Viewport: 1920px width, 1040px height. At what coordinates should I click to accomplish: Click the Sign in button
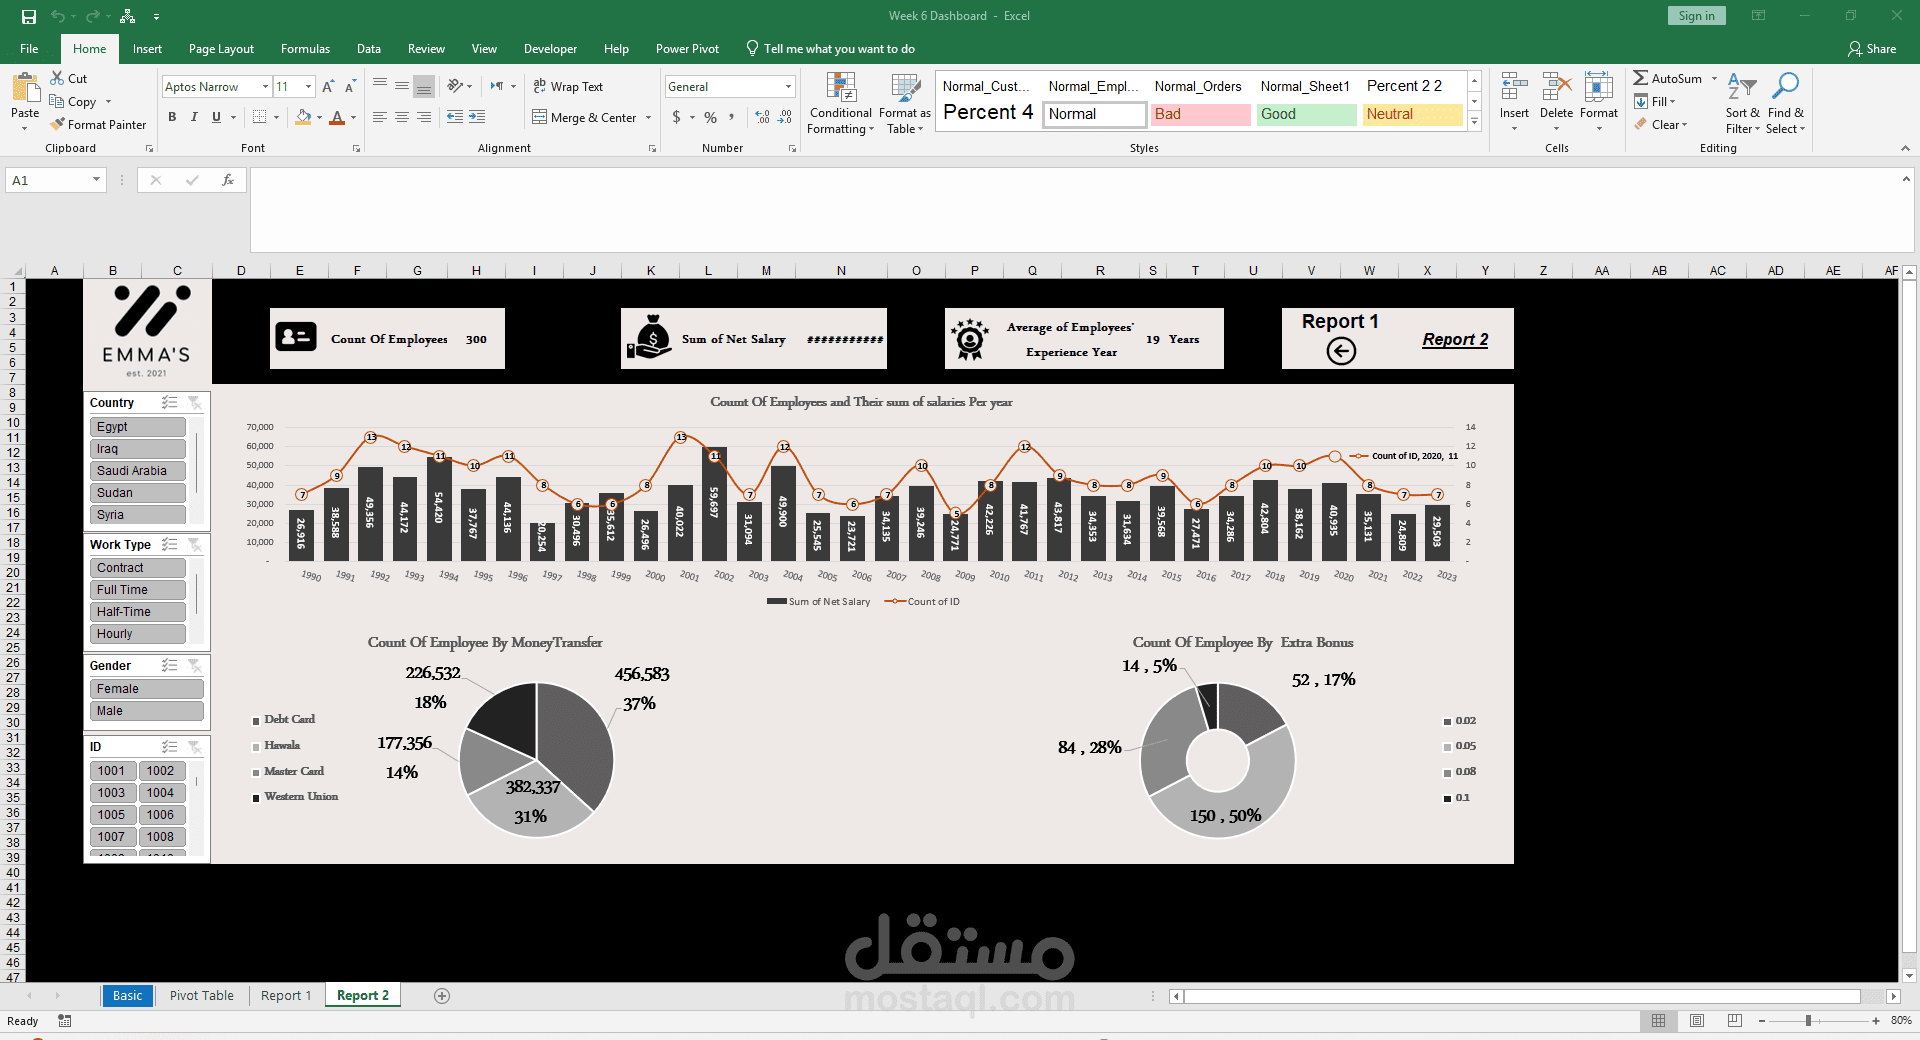pyautogui.click(x=1696, y=15)
